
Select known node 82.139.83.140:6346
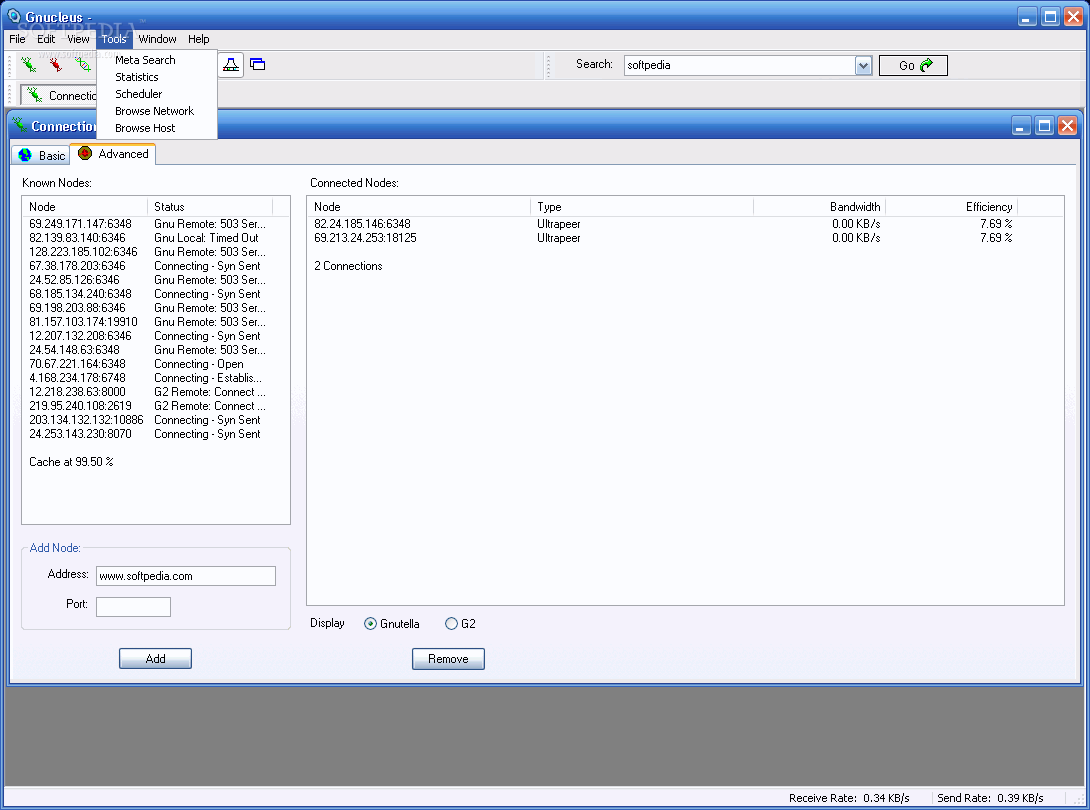[x=77, y=238]
